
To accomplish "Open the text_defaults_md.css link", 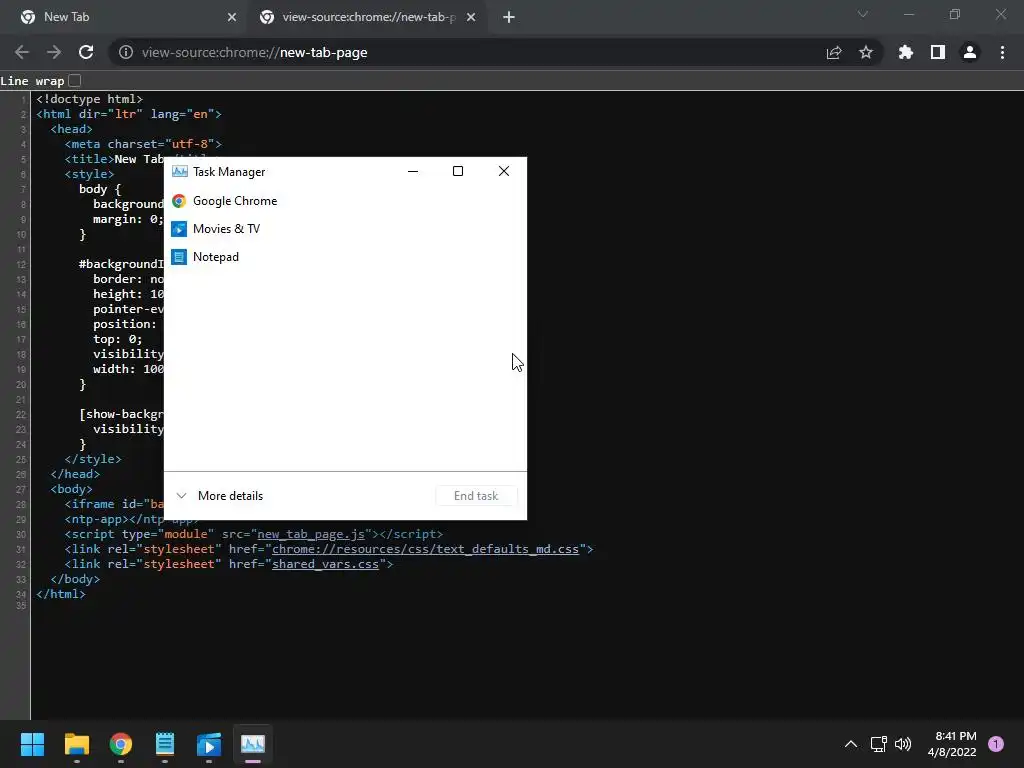I will pos(425,549).
